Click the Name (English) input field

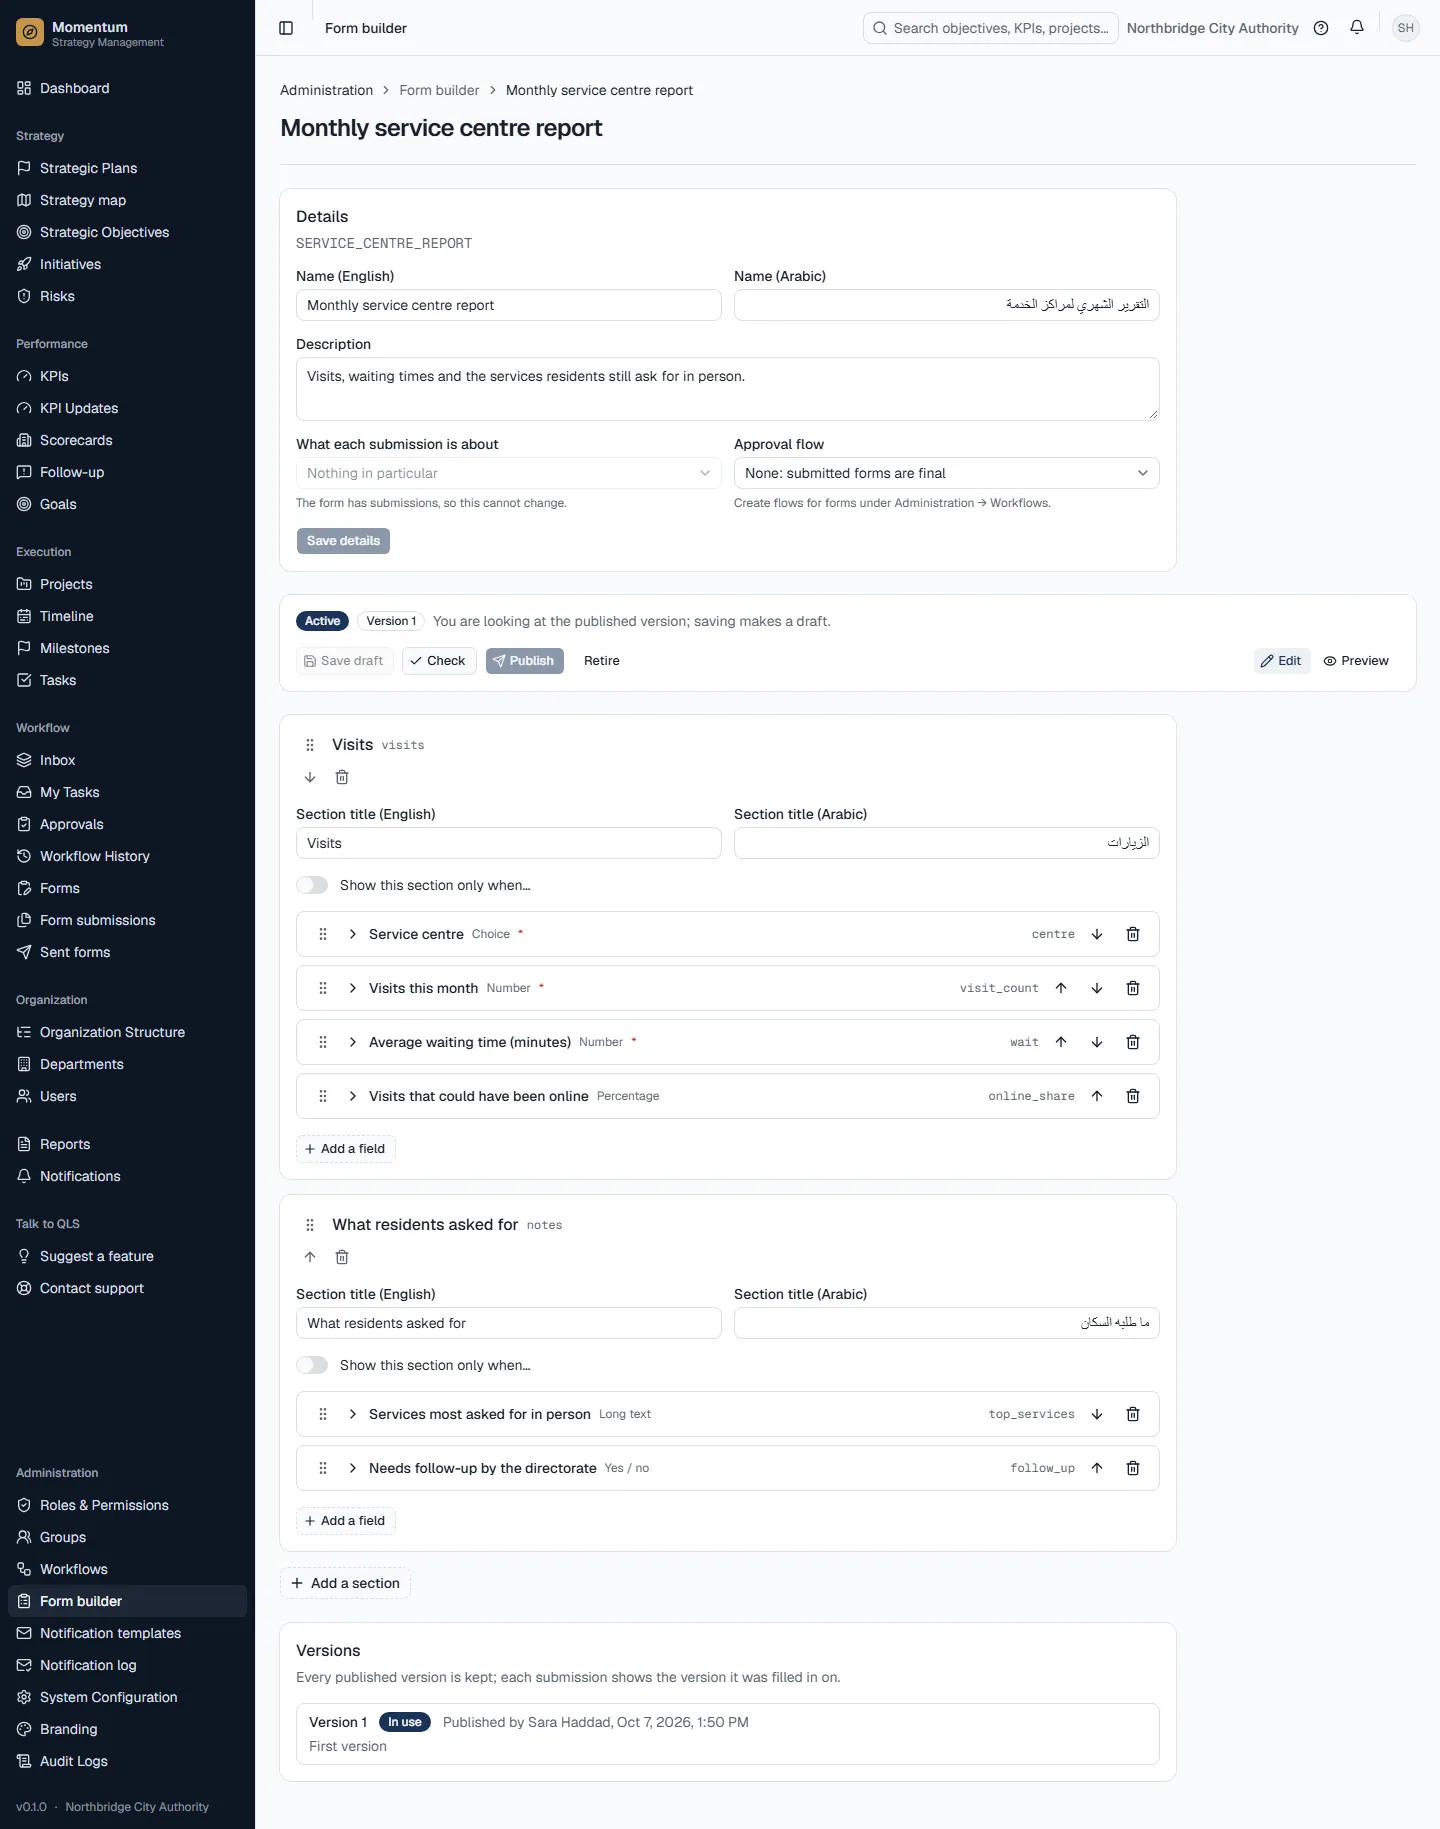point(509,305)
